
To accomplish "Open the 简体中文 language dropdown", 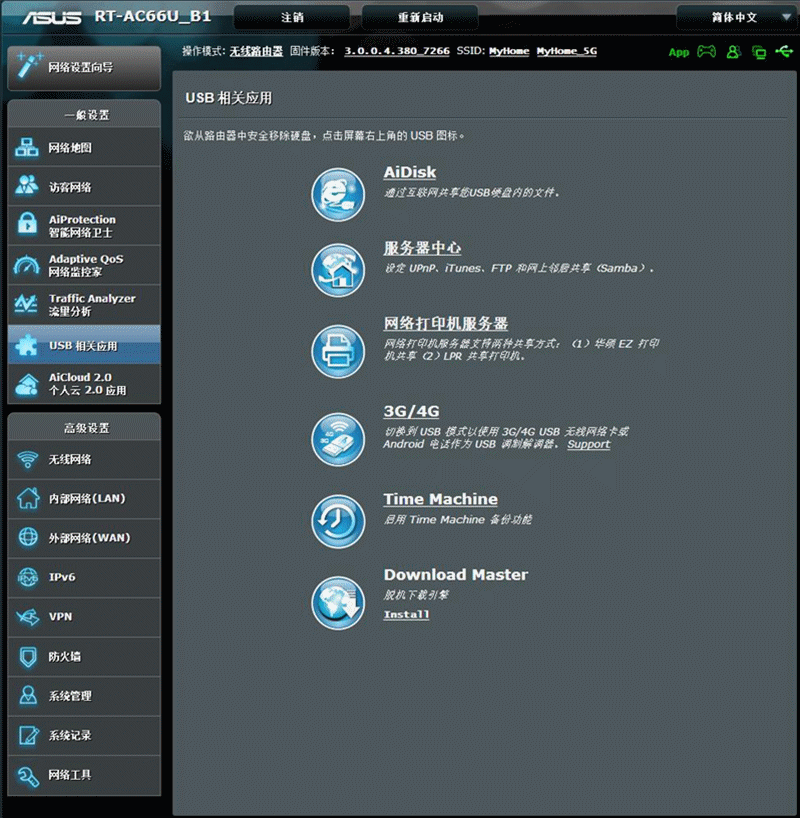I will pos(735,18).
